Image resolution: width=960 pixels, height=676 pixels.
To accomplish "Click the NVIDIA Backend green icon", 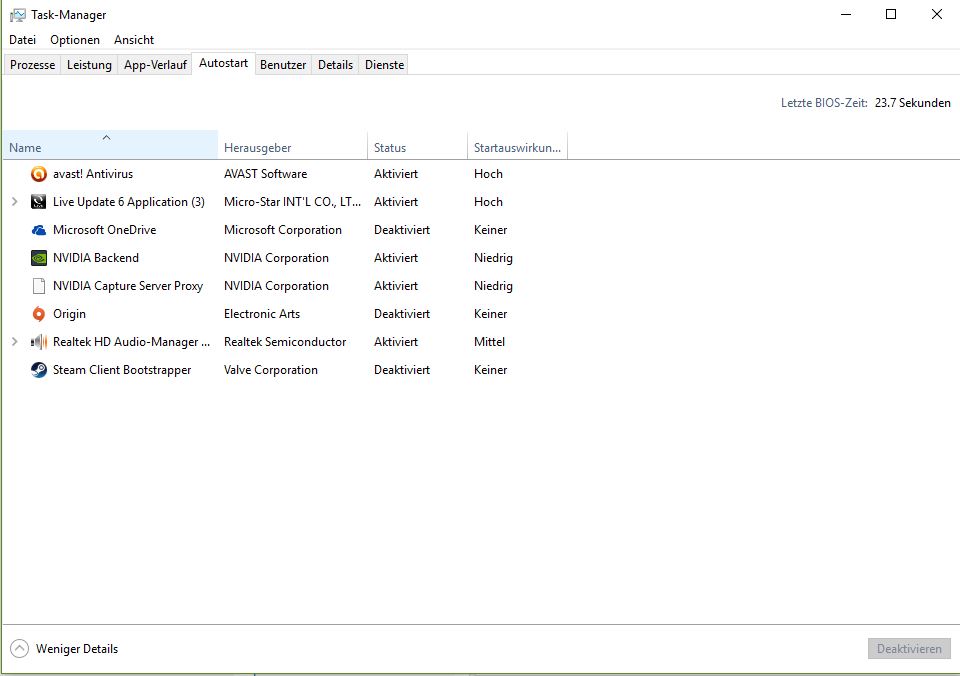I will click(39, 258).
